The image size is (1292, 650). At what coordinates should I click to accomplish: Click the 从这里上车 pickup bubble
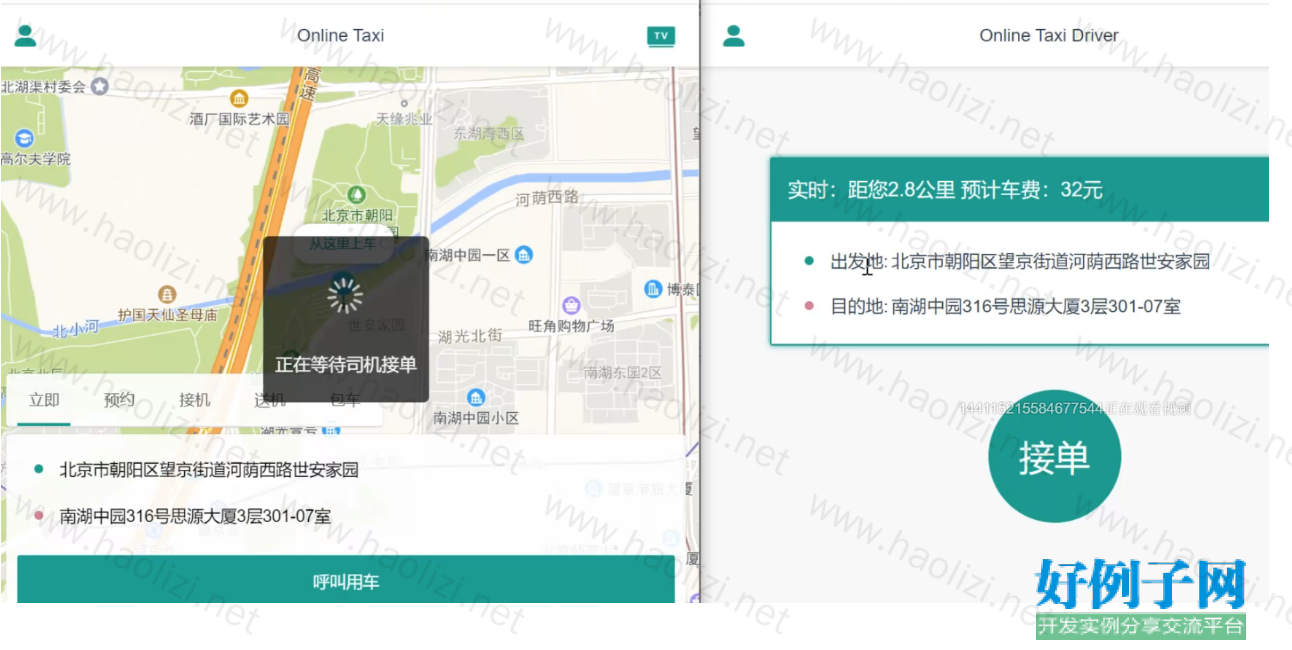pos(342,244)
